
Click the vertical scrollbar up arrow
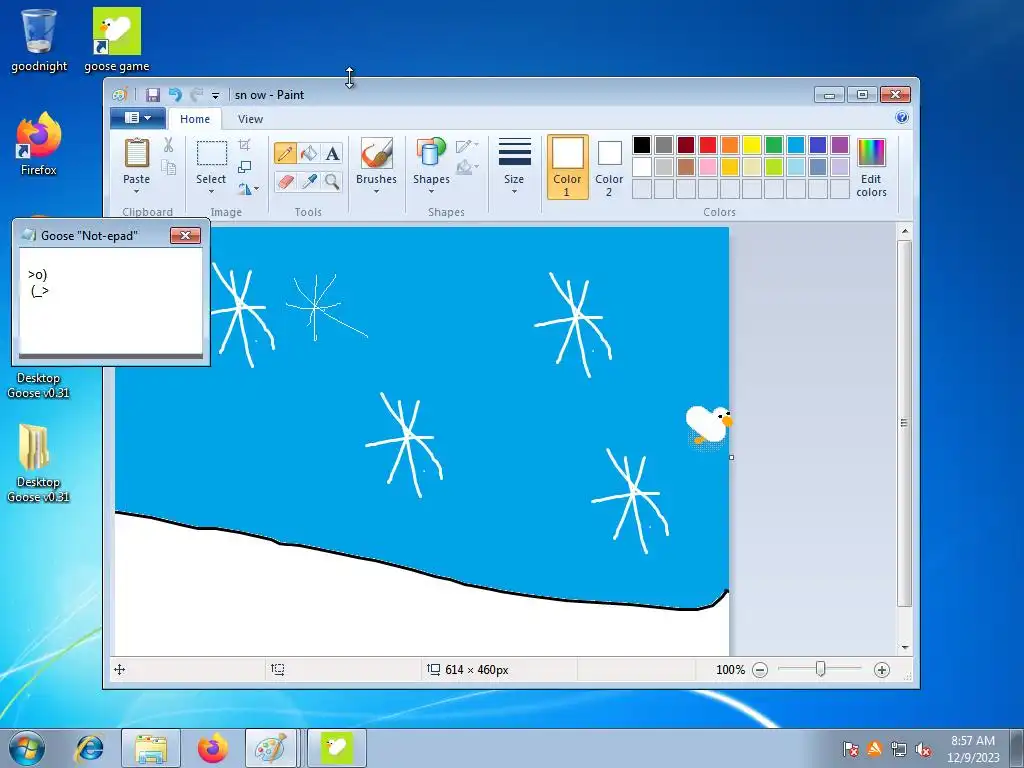click(x=905, y=231)
